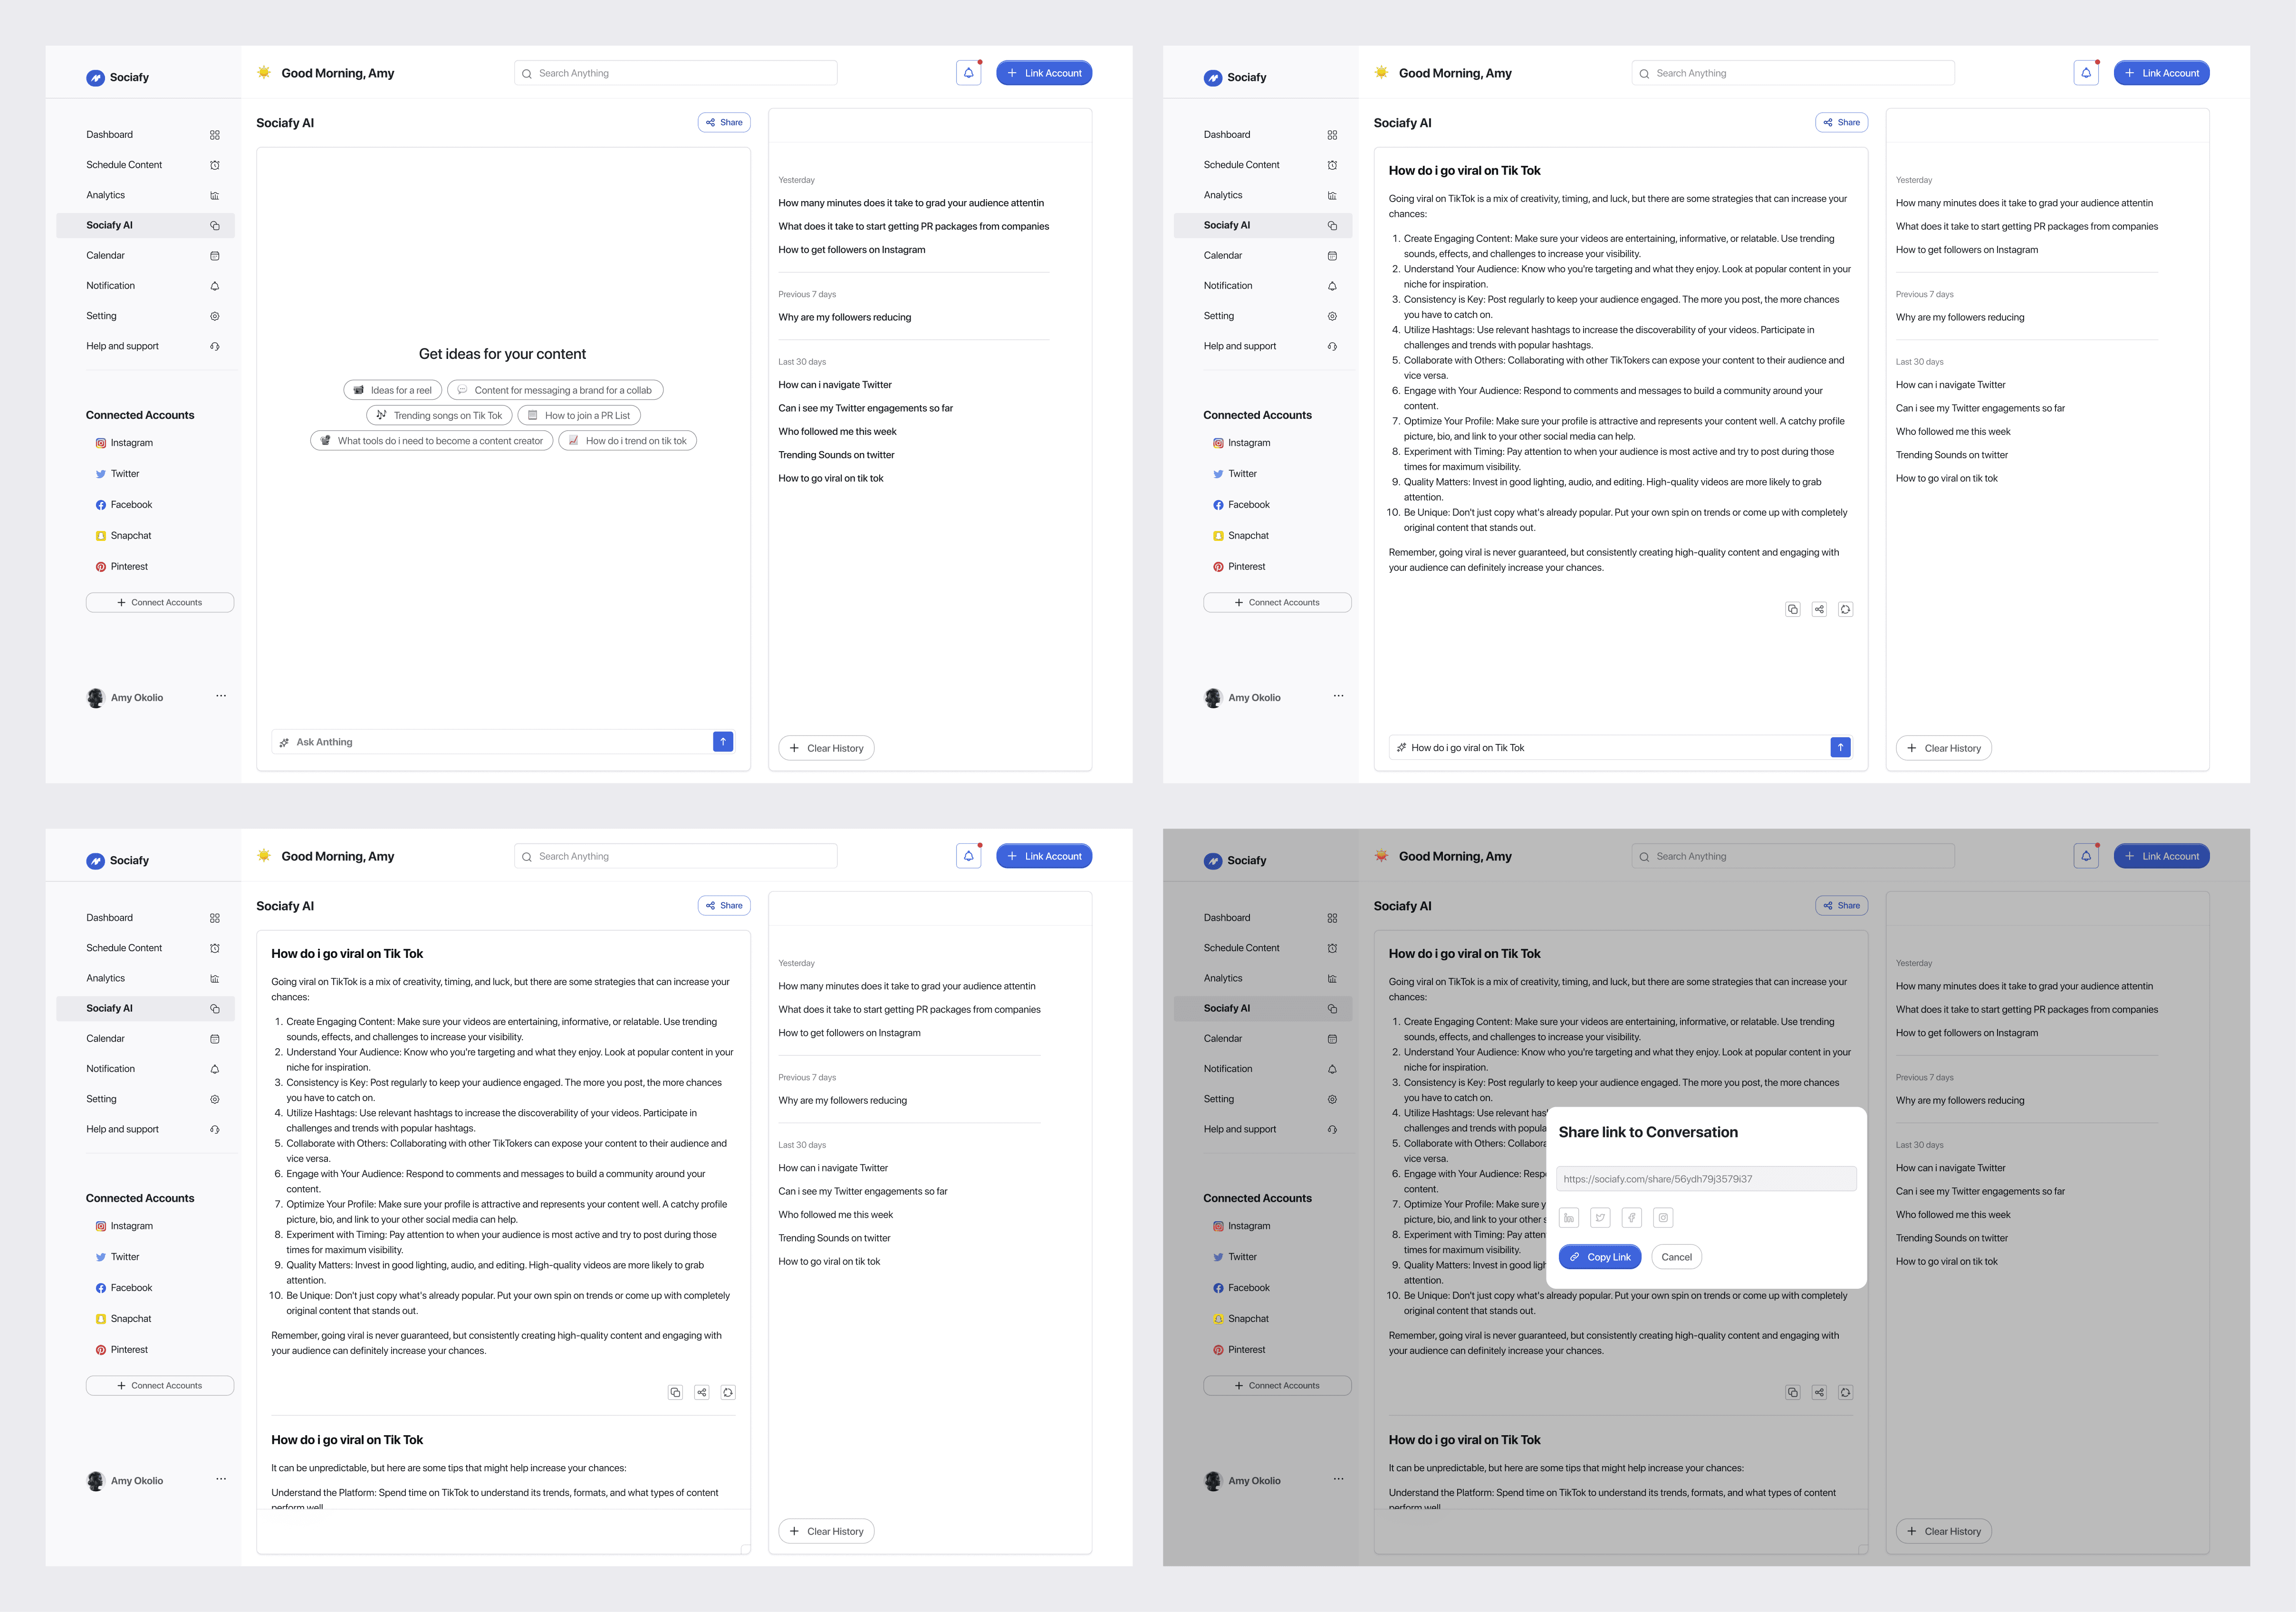Click Share button atop the dimmed screen
The height and width of the screenshot is (1612, 2296).
[1841, 906]
